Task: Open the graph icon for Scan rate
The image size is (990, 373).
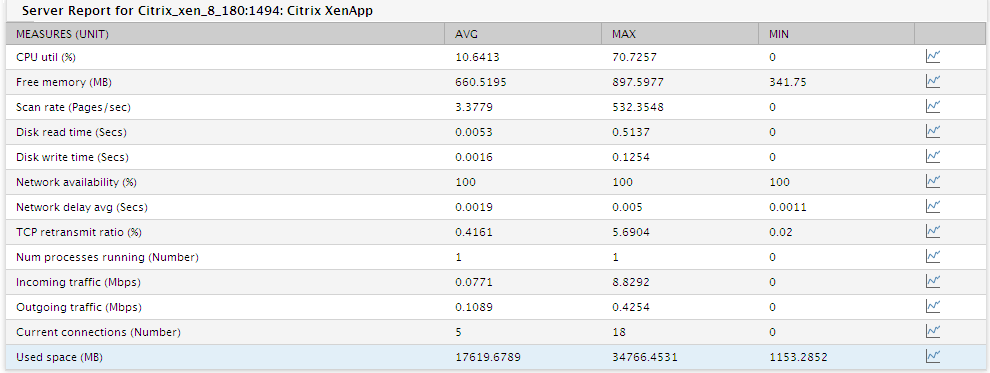Action: 933,107
